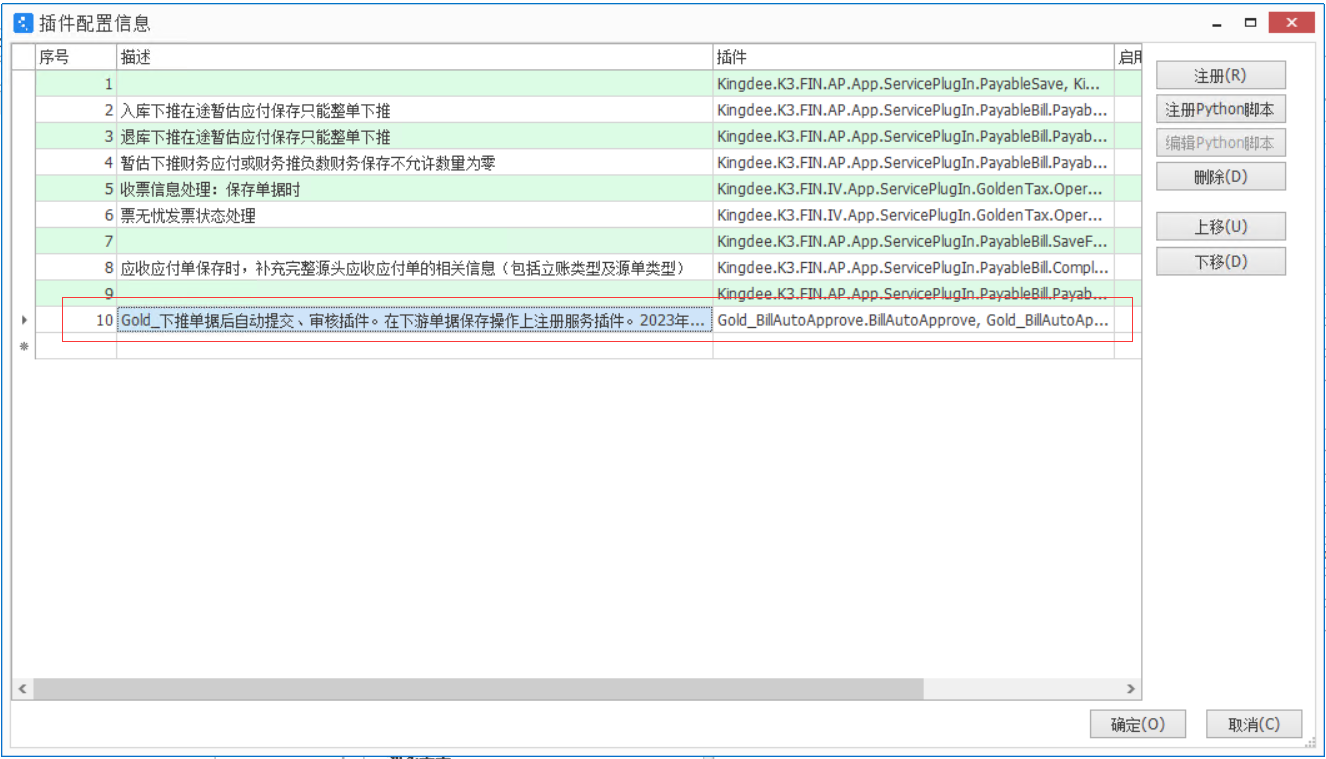The height and width of the screenshot is (759, 1326).
Task: Click the 描述 column header
Action: [x=415, y=57]
